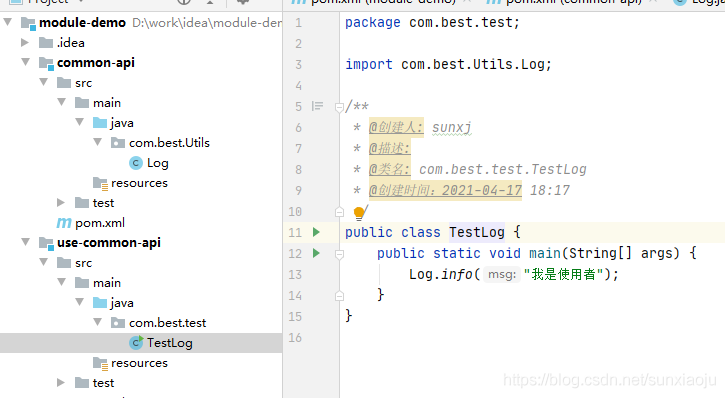Click the common-api module folder icon
Viewport: 725px width, 398px height.
[46, 63]
